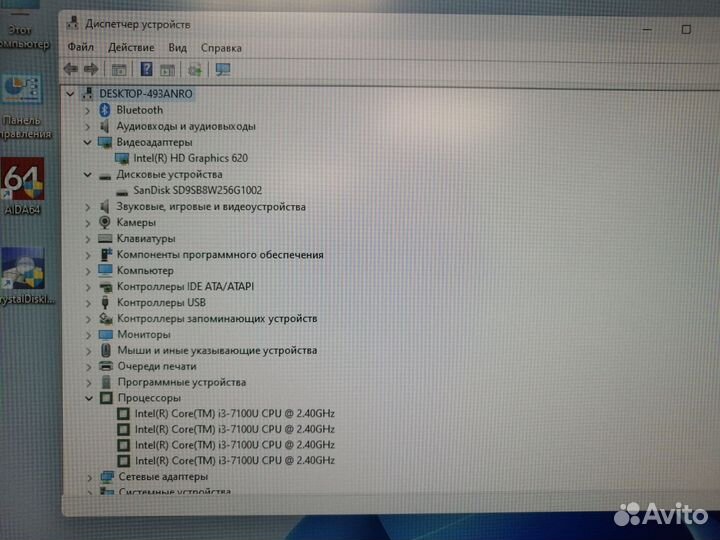Open the Панель управления desktop icon

click(23, 108)
